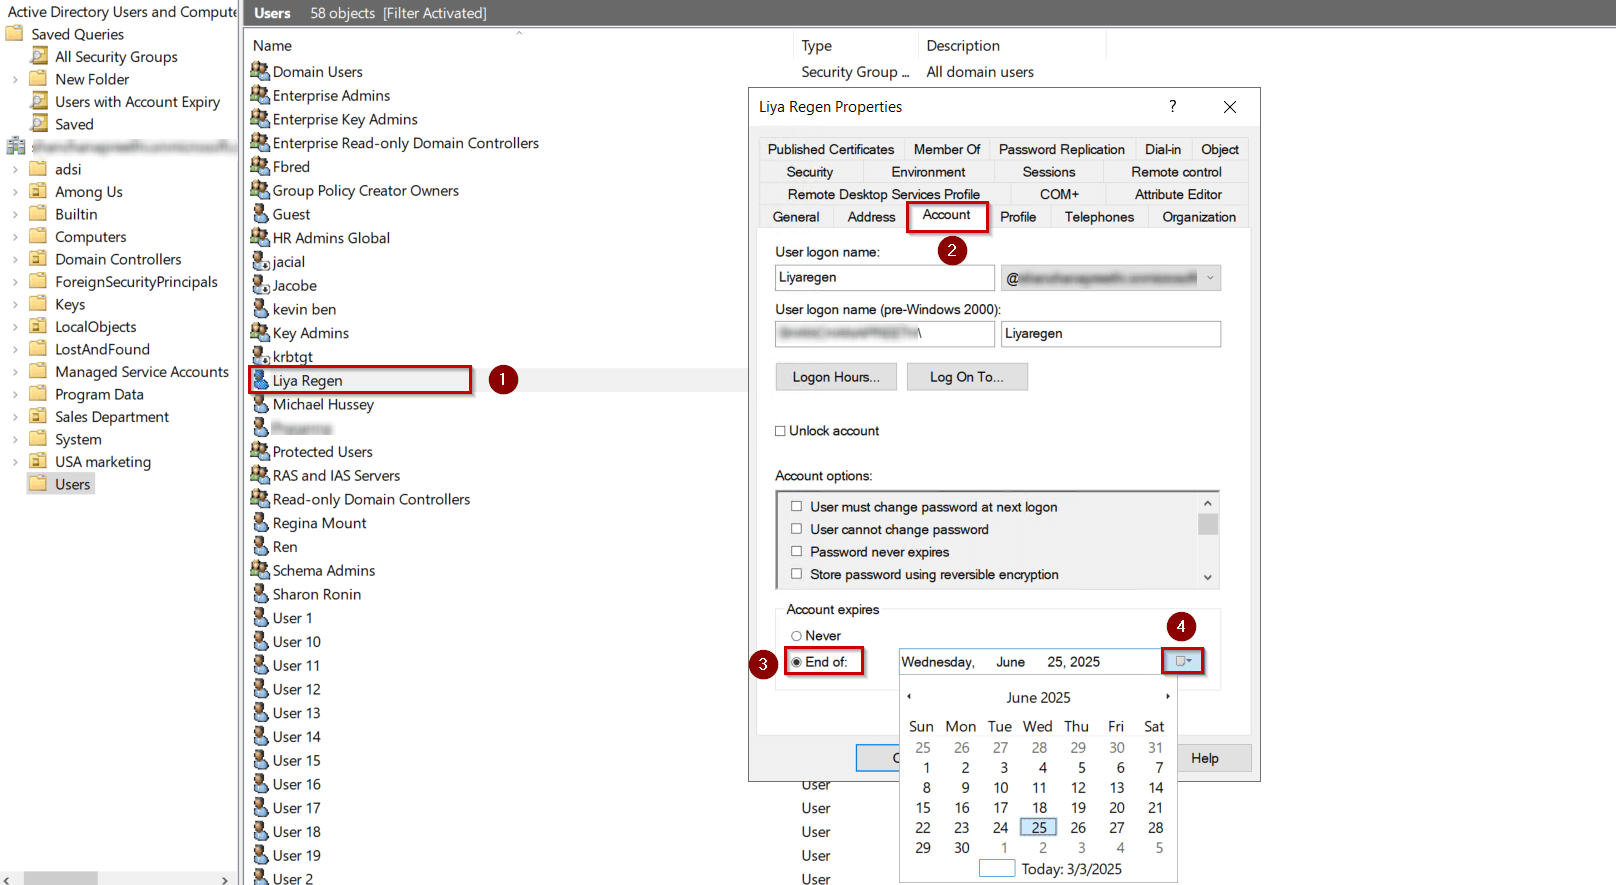
Task: Tick the Unlock account checkbox
Action: click(780, 431)
